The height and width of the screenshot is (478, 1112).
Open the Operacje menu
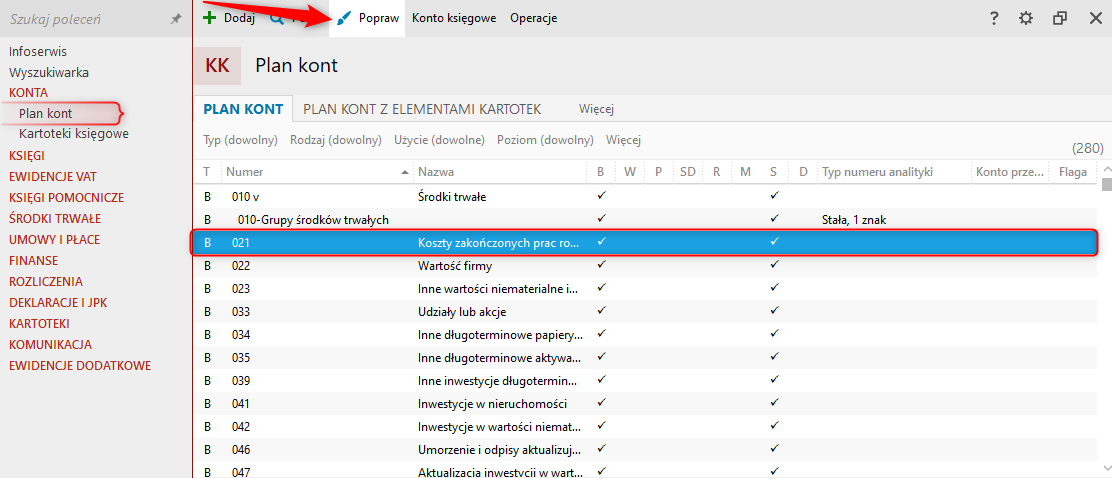pyautogui.click(x=533, y=18)
